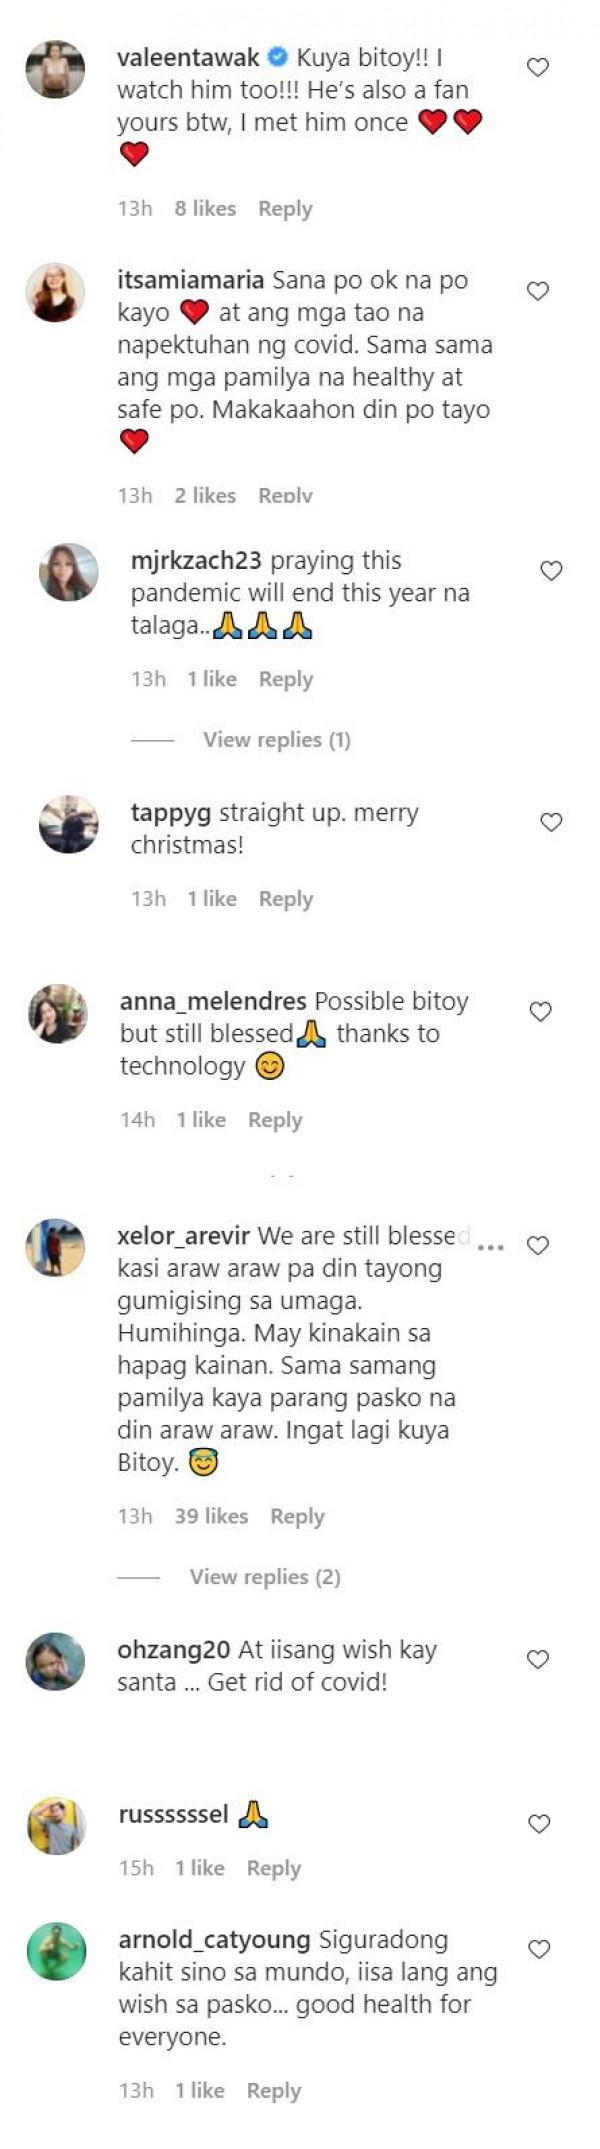Open more options on xelor_arevir's comment
This screenshot has width=600, height=2149.
coord(491,1248)
